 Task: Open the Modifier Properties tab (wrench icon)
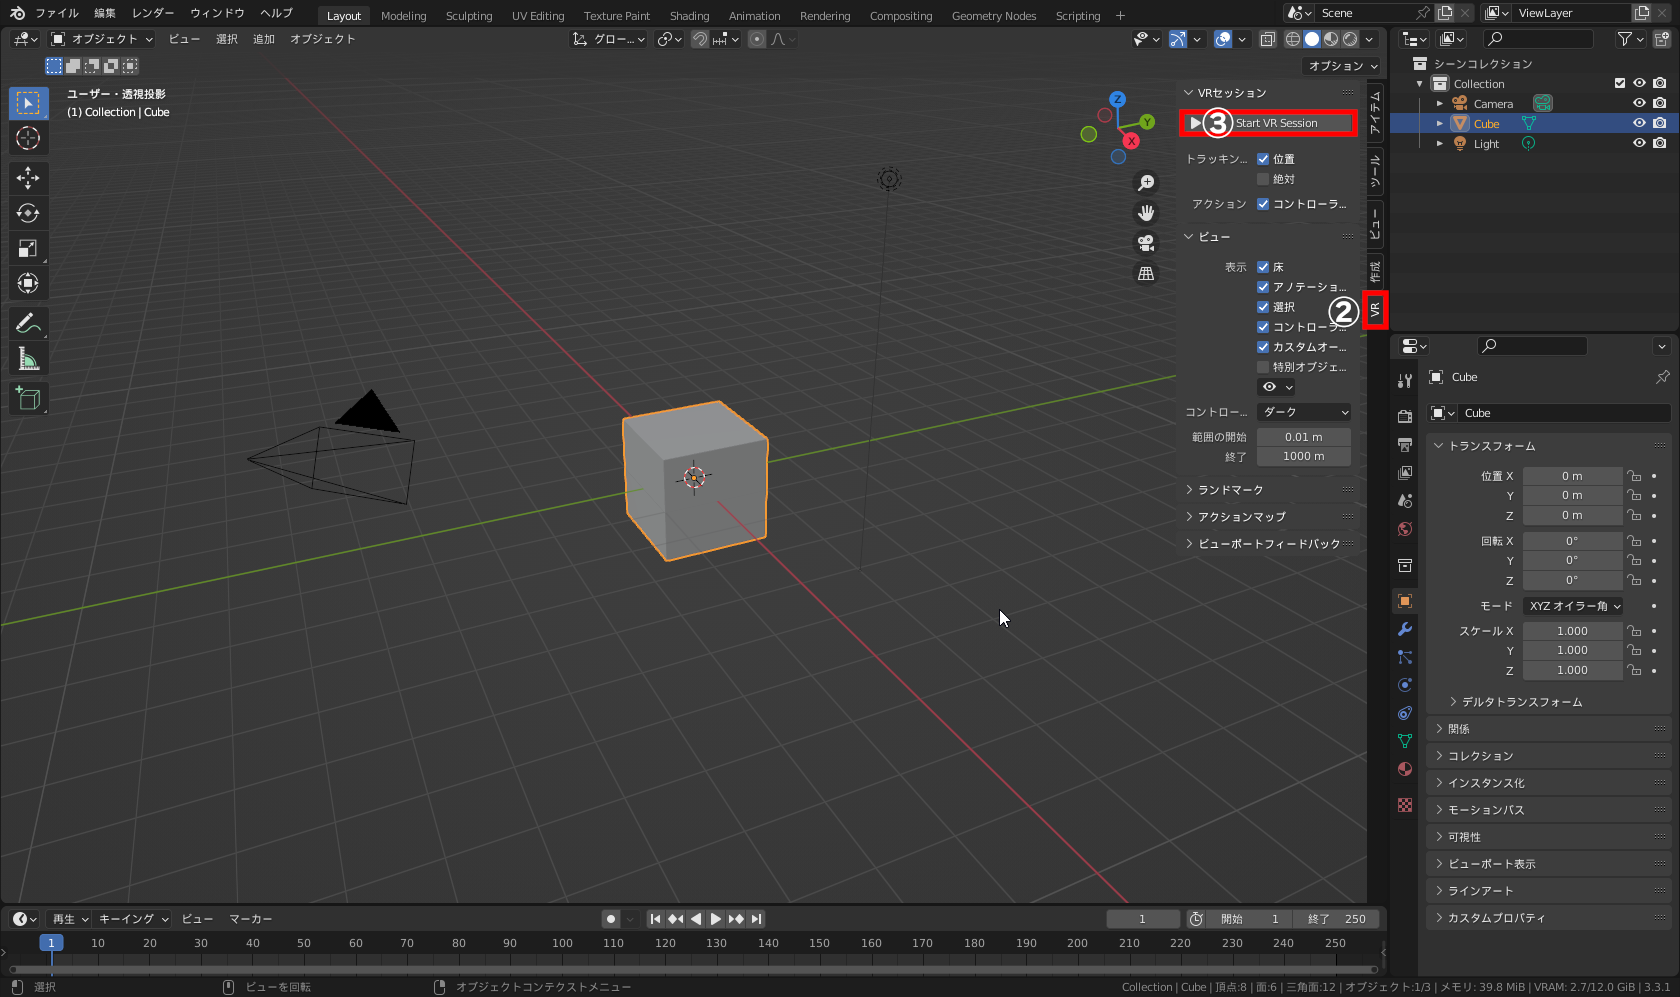1404,629
